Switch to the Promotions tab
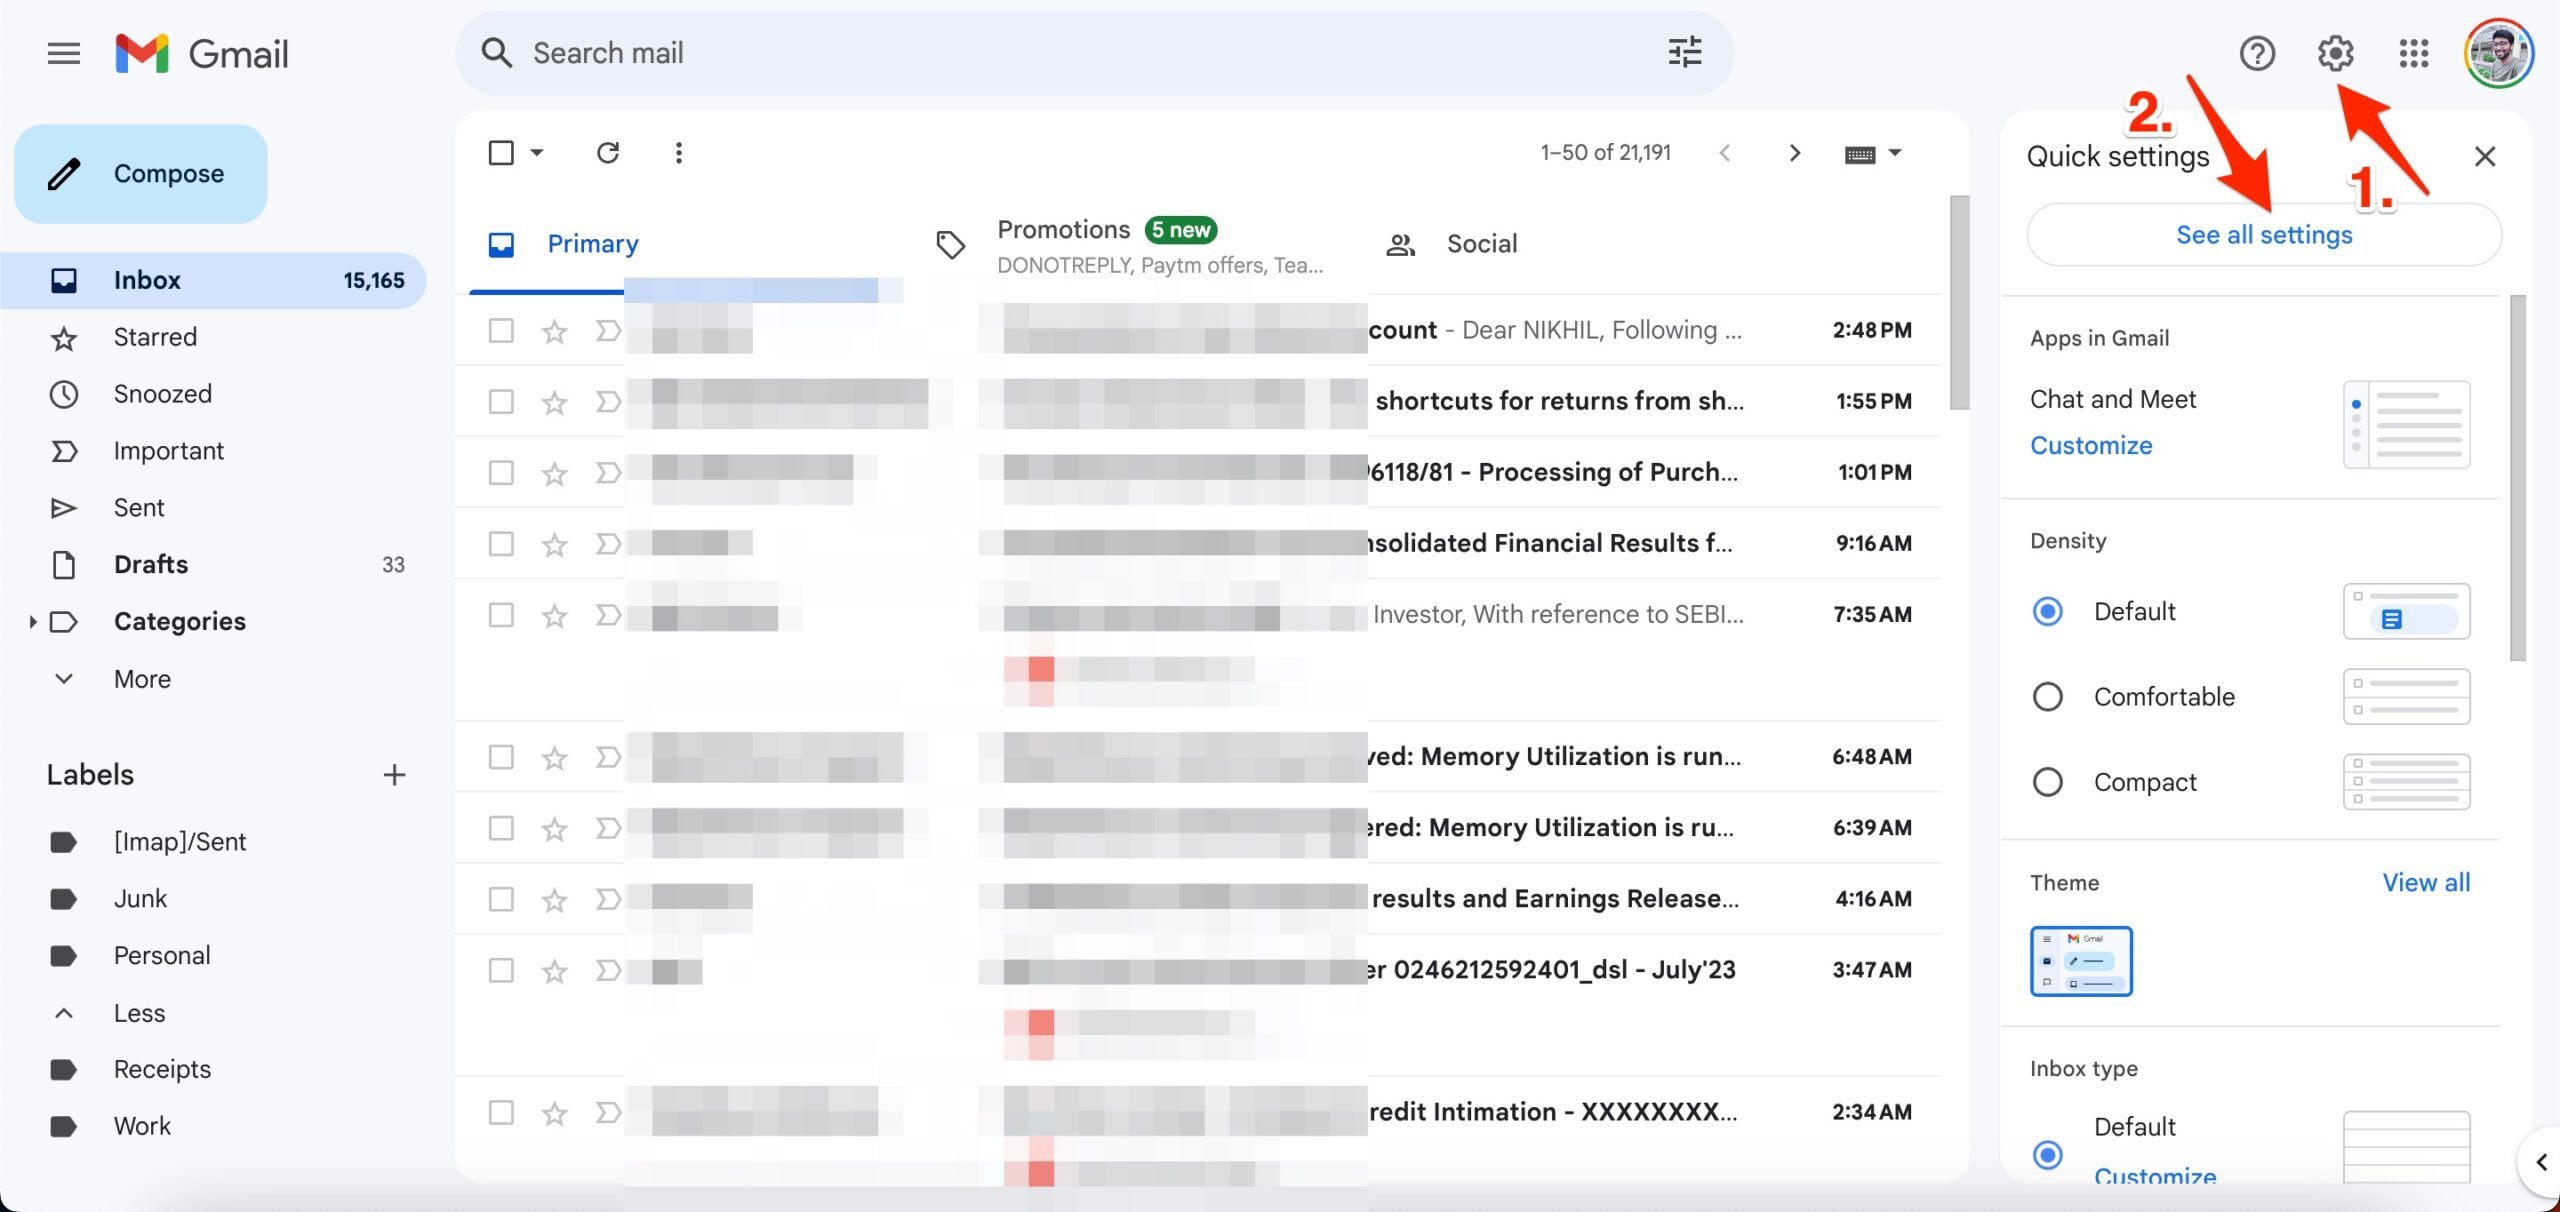Screen dimensions: 2560x1212 coord(1063,229)
